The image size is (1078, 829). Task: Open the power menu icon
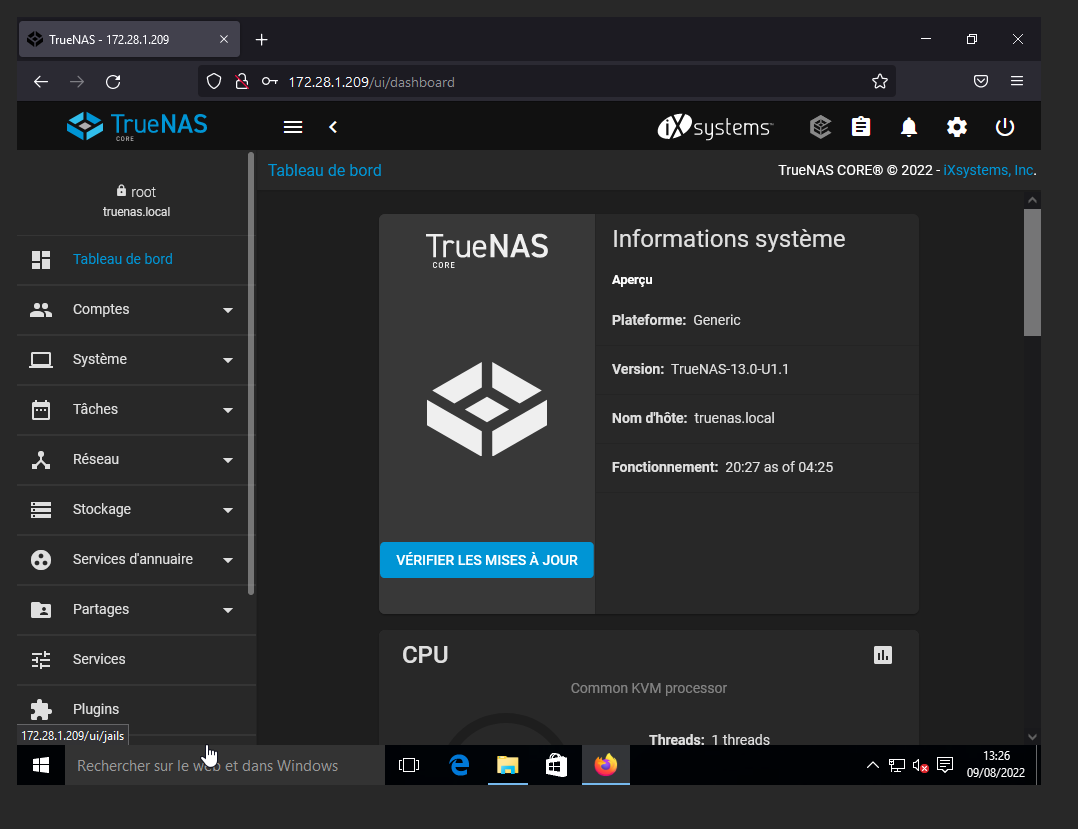point(1004,127)
